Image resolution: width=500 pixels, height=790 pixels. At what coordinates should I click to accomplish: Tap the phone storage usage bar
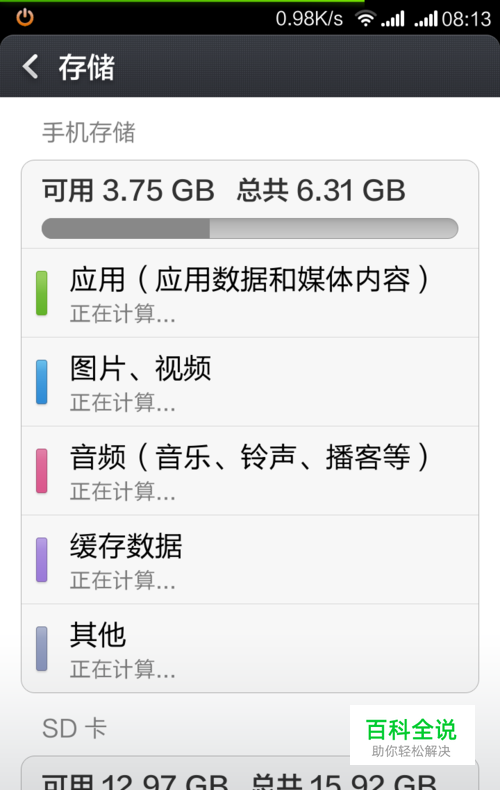pyautogui.click(x=250, y=228)
